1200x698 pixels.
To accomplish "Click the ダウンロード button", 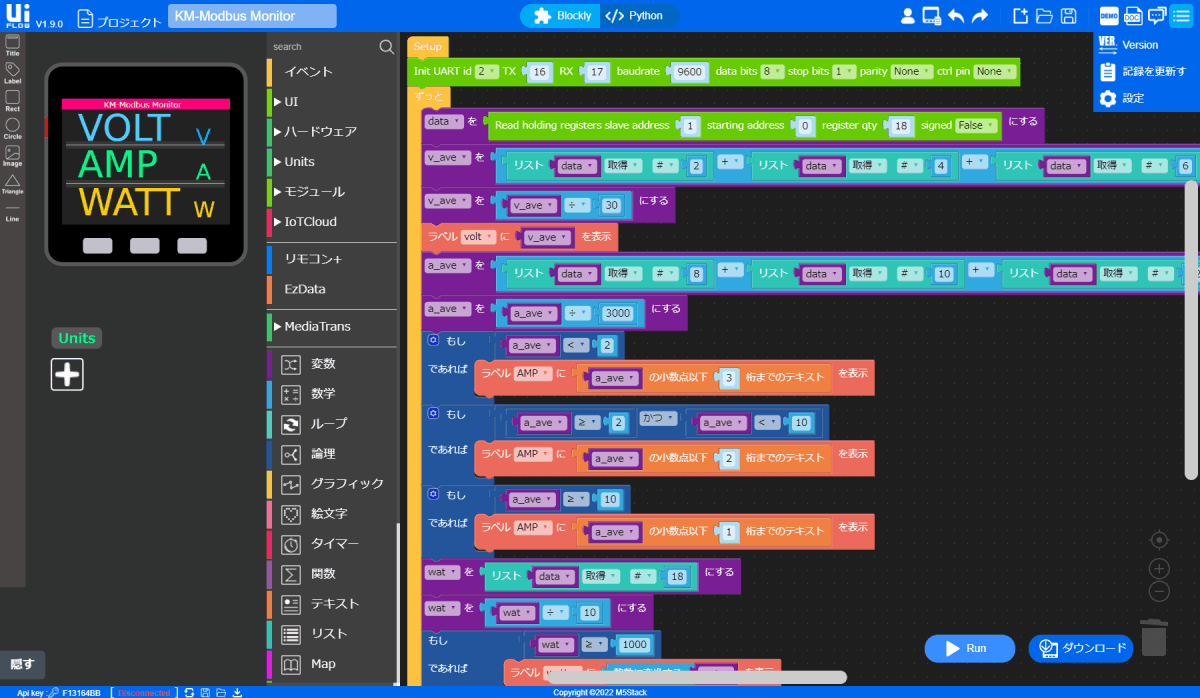I will pos(1081,648).
